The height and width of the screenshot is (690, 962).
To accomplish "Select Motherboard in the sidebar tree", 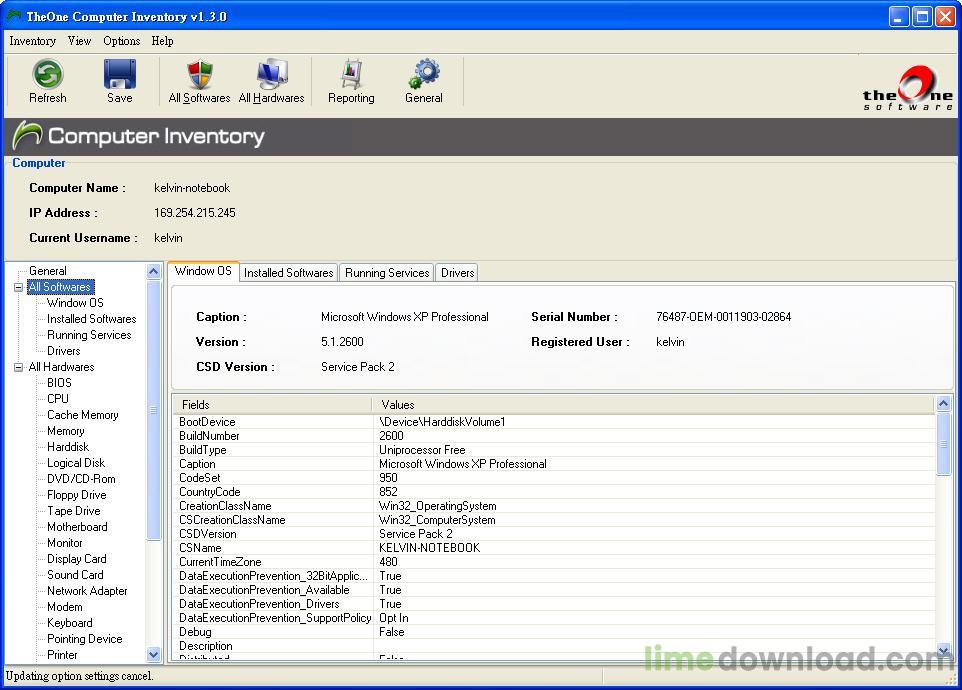I will pos(76,527).
